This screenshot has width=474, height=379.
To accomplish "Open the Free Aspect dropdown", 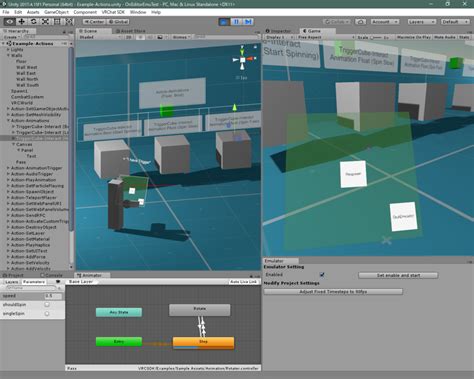I will click(x=325, y=37).
